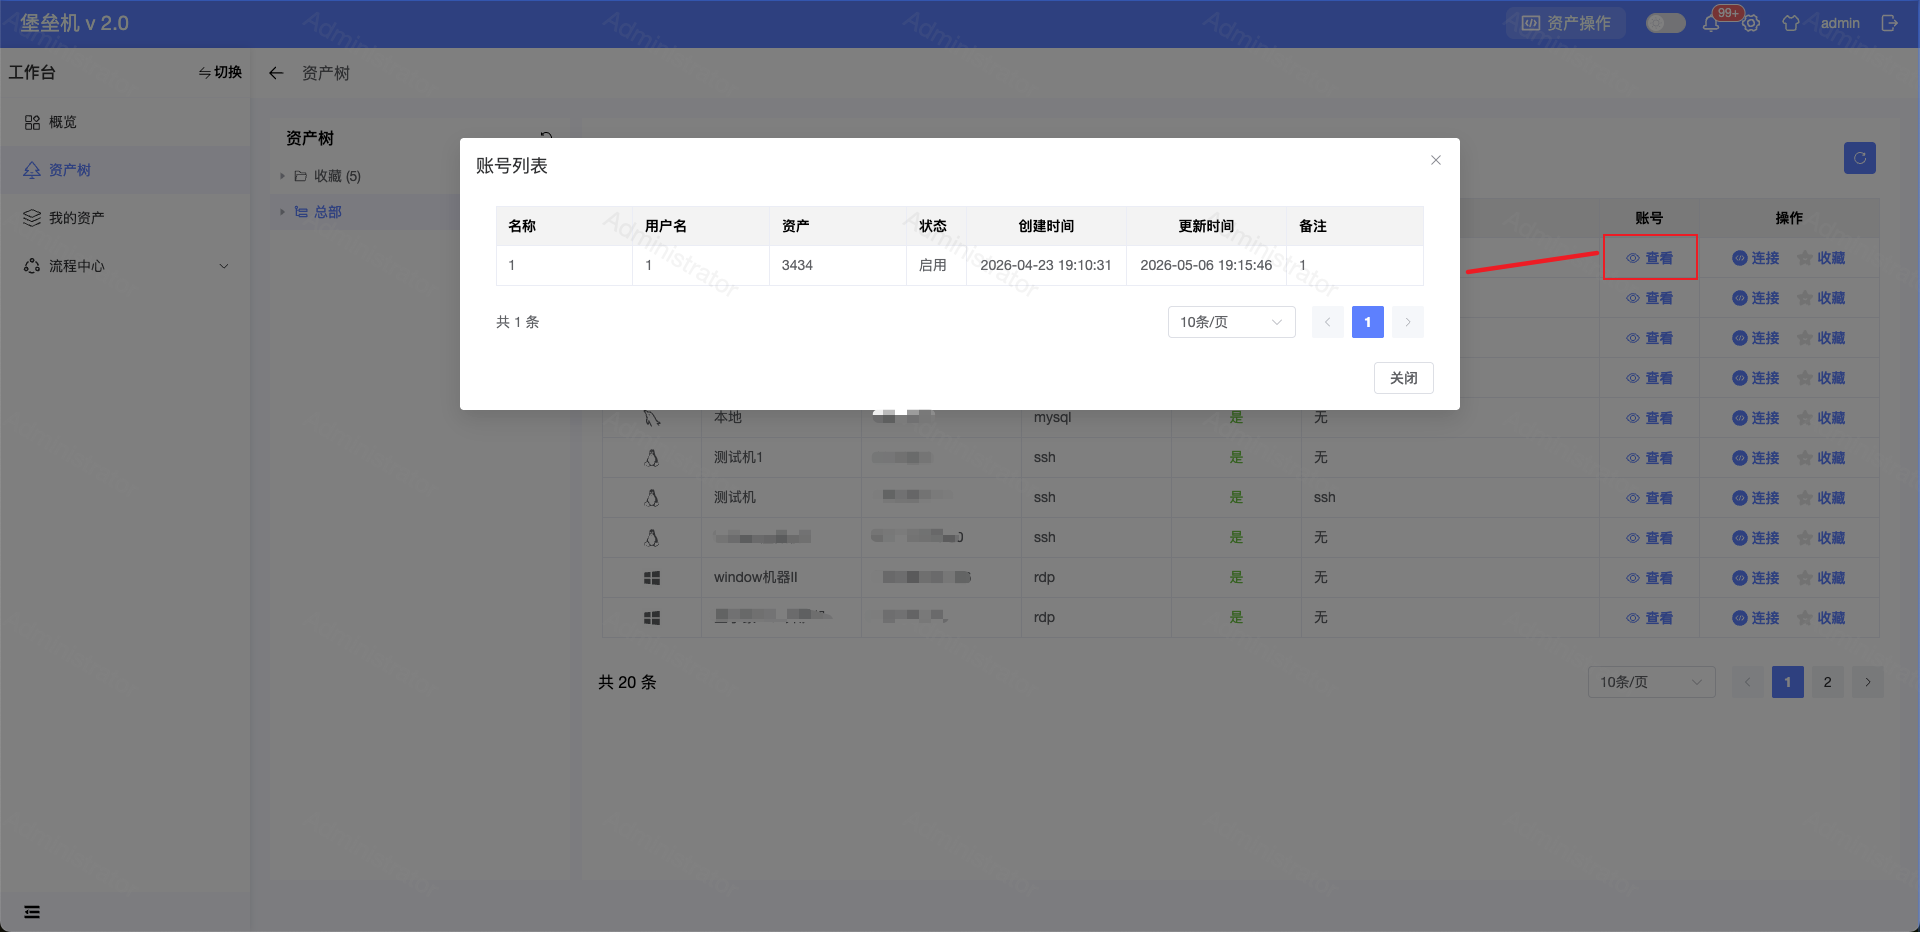Favorite the 测试机1 row with 收藏 star
The height and width of the screenshot is (932, 1920).
click(1822, 458)
